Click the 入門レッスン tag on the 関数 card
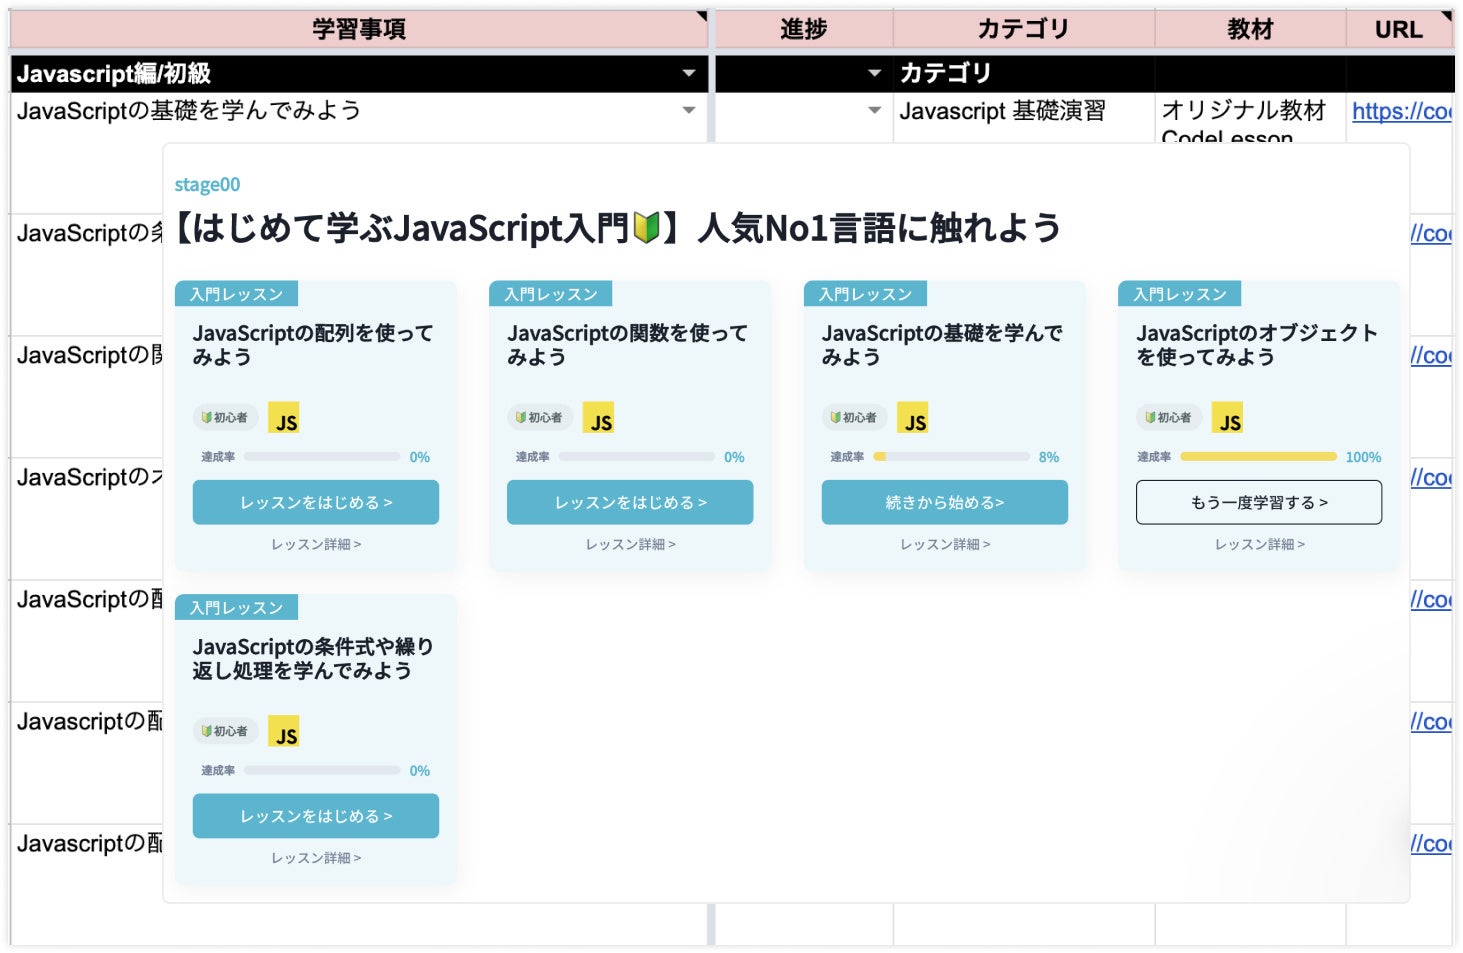The image size is (1463, 953). click(x=551, y=294)
